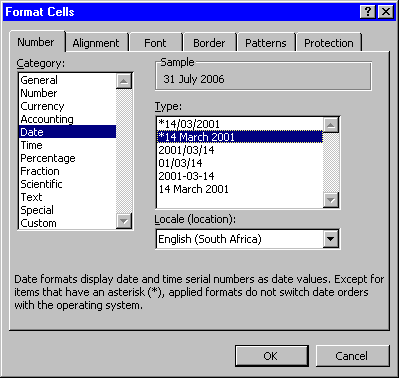Click the Cancel button

point(352,356)
